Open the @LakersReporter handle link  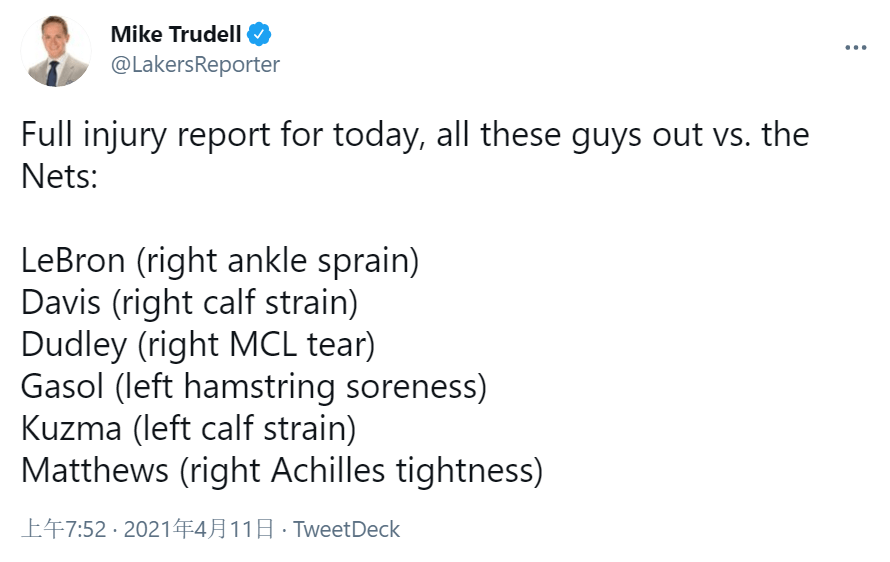[x=195, y=65]
